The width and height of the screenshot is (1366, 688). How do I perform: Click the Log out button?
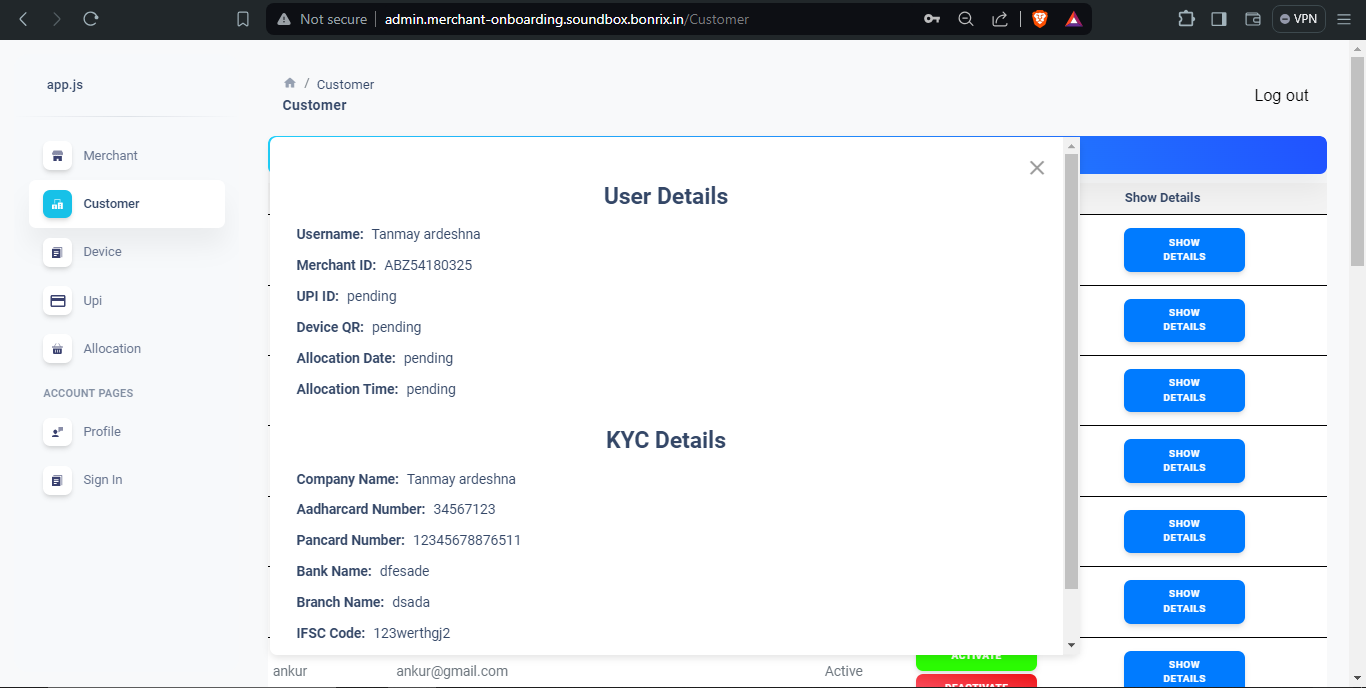coord(1281,95)
